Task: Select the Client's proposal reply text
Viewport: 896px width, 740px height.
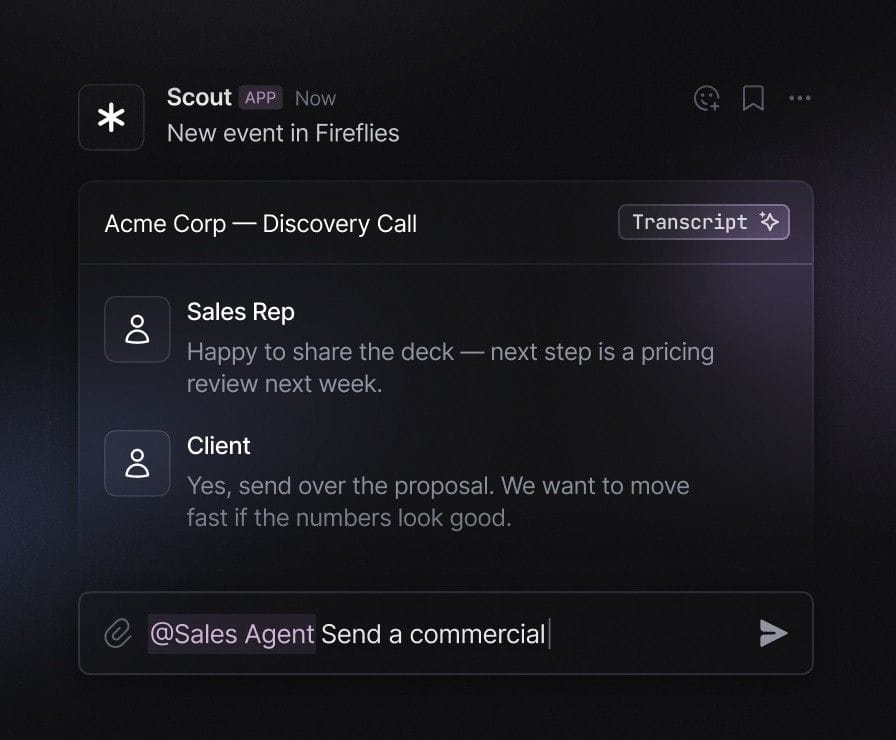Action: pos(438,502)
